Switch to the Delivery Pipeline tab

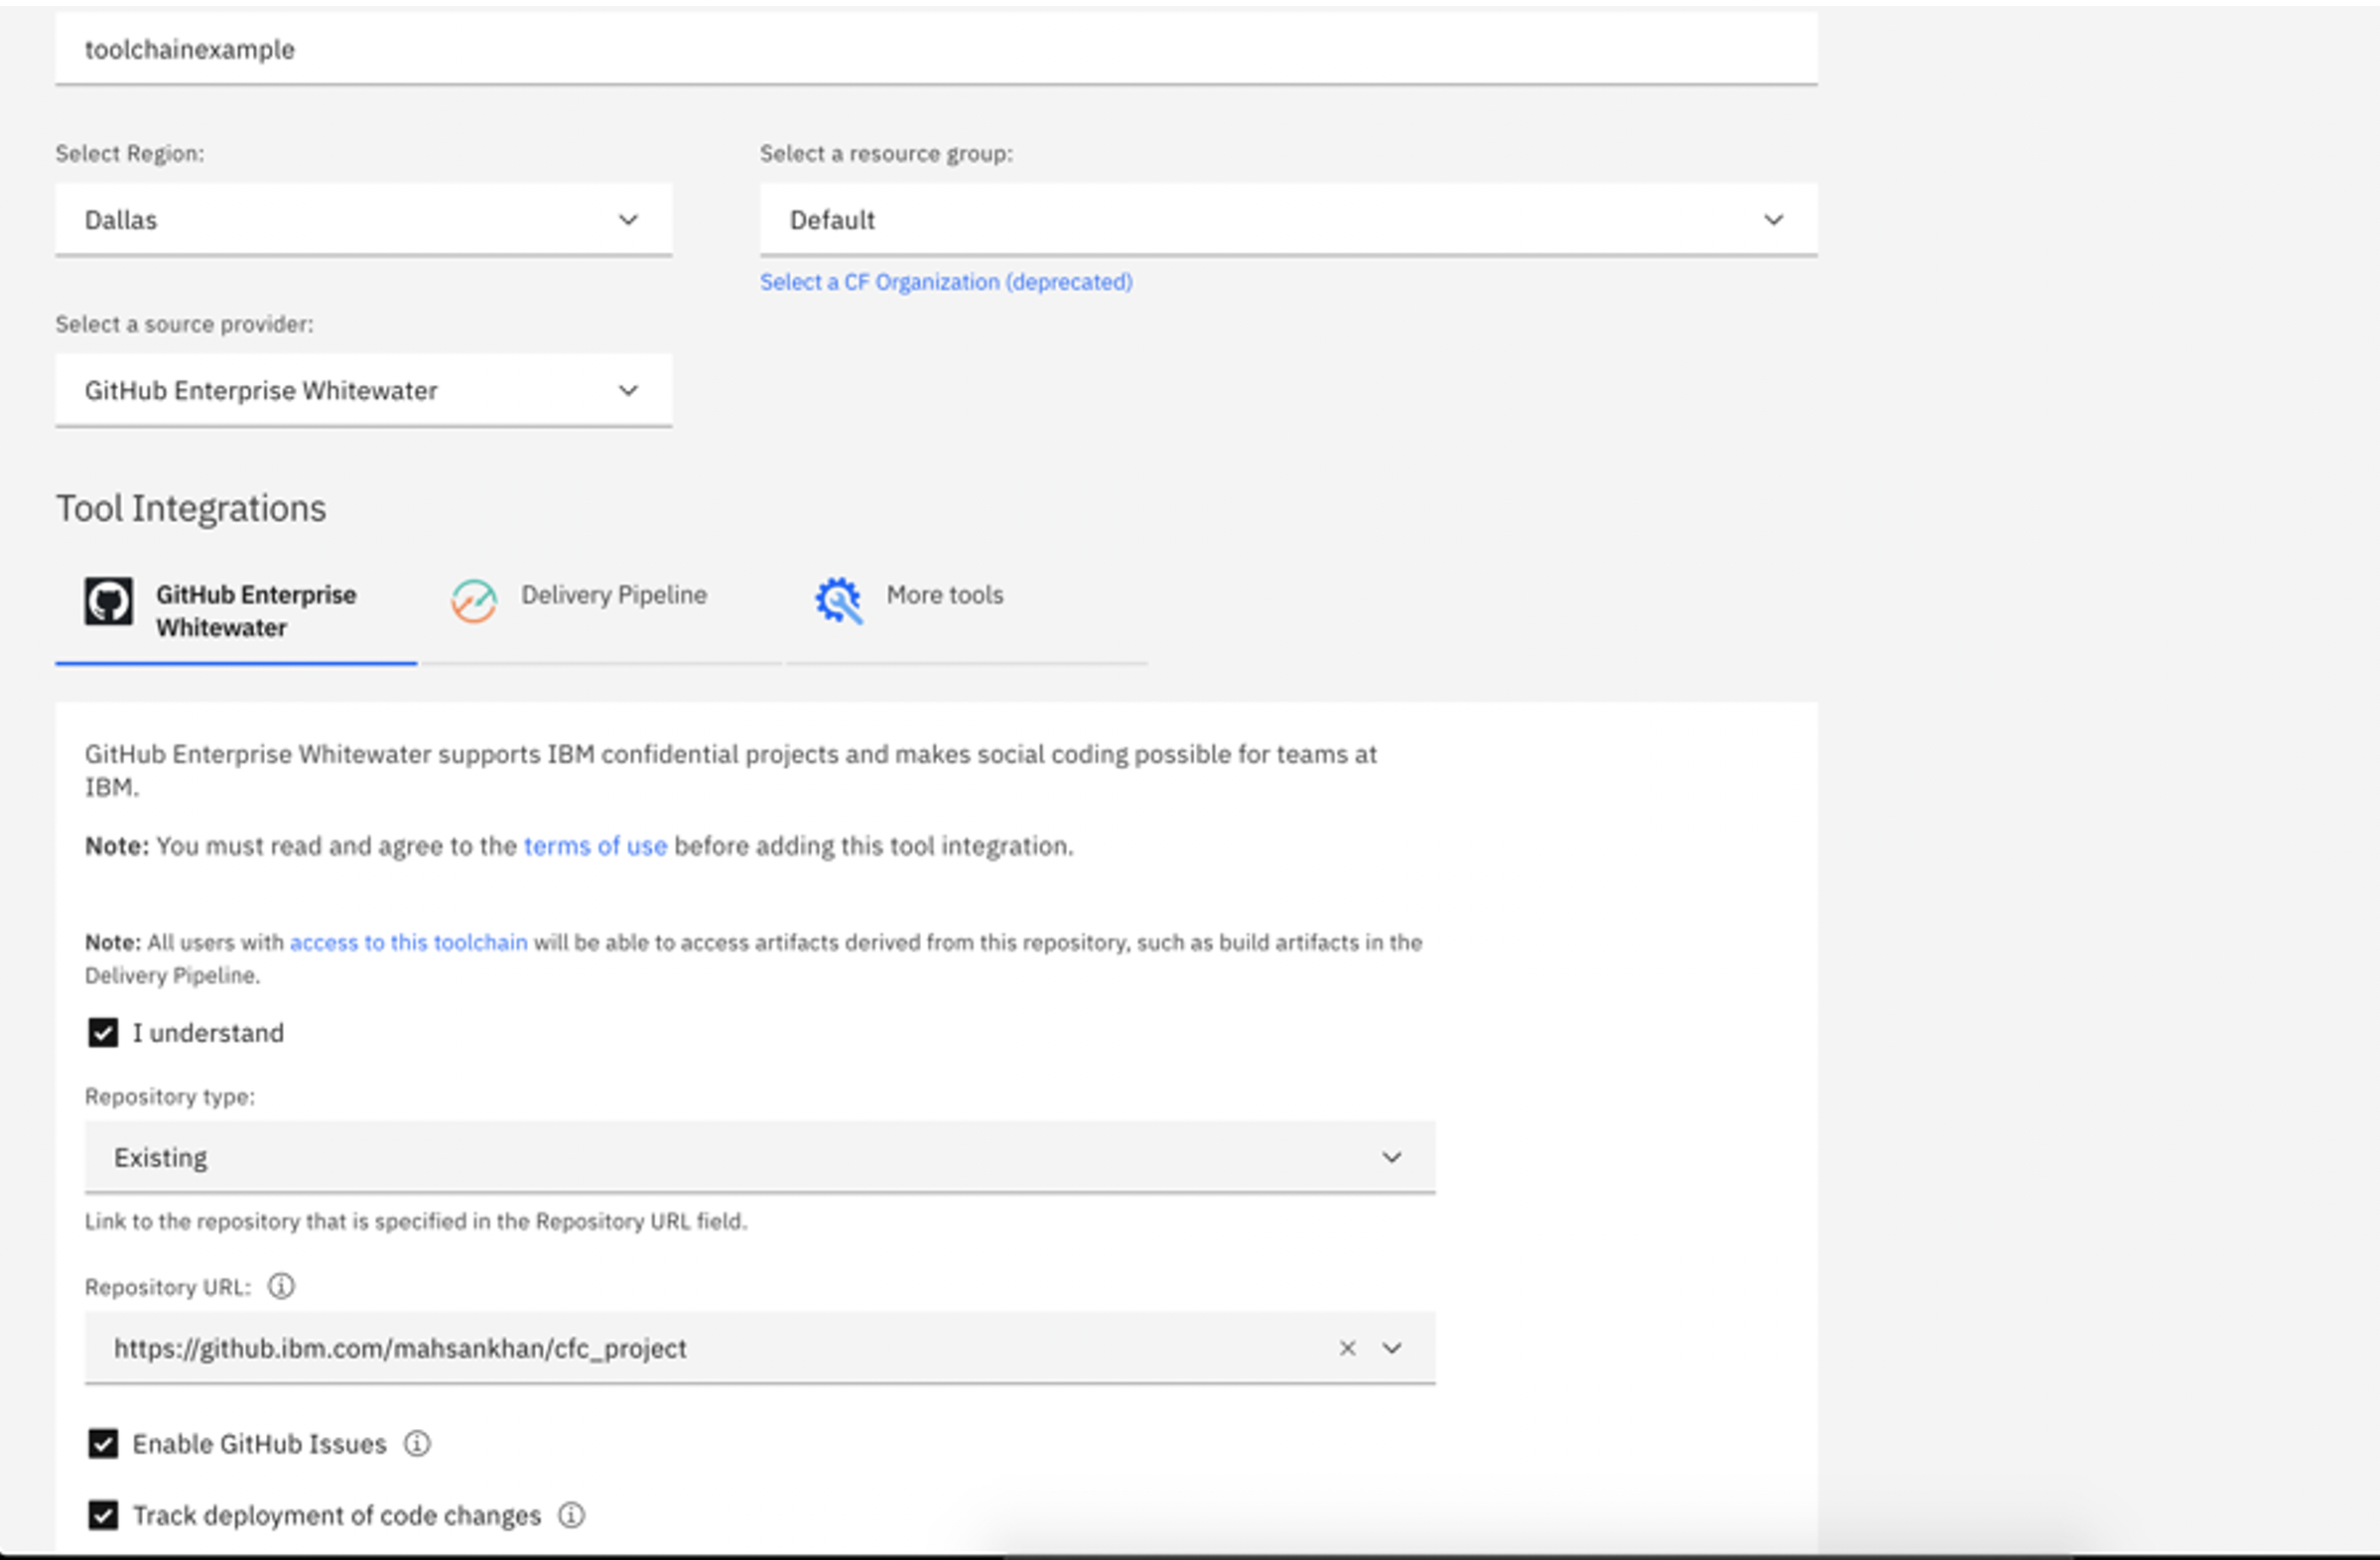612,595
